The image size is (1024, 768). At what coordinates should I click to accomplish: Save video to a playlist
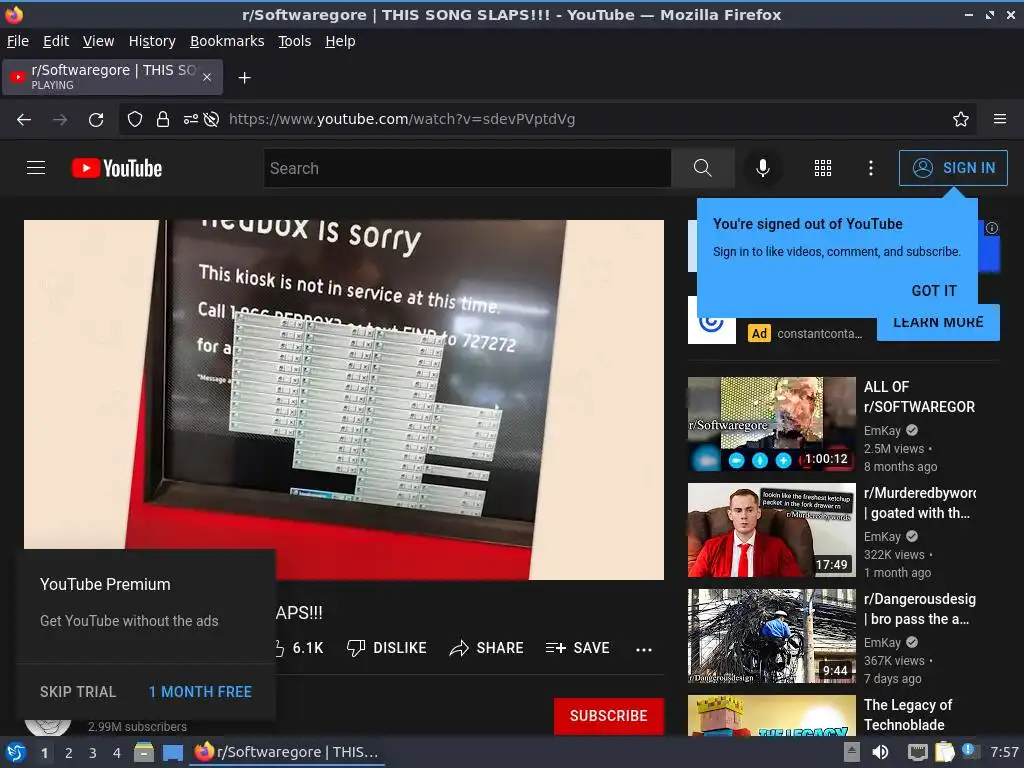[x=577, y=648]
